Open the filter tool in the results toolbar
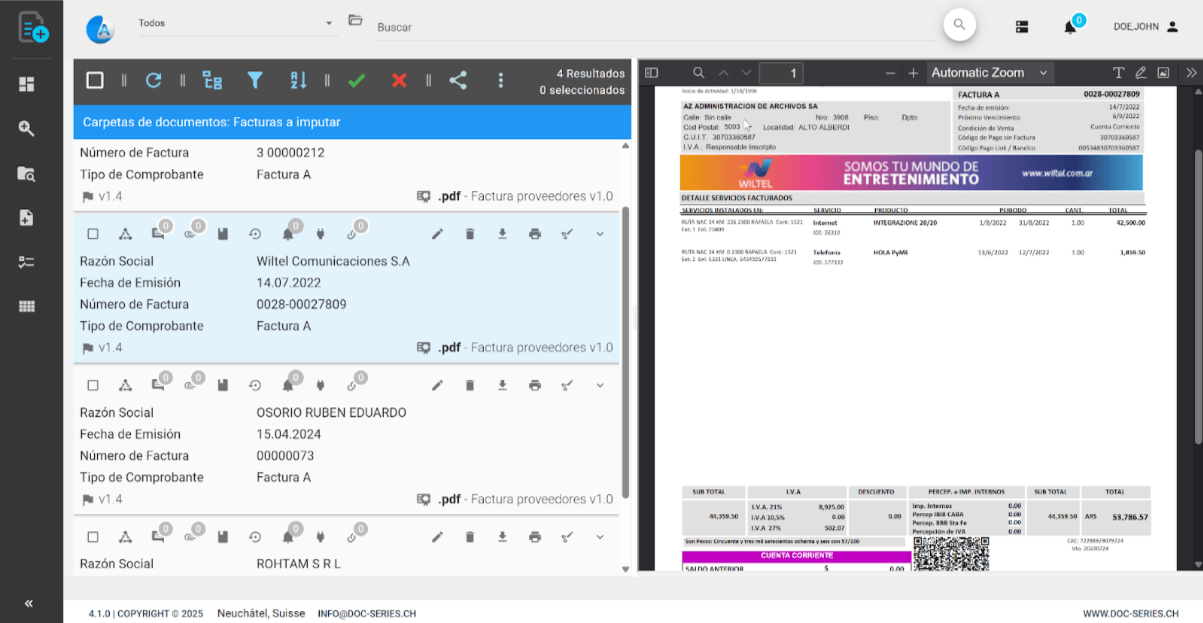 (x=255, y=79)
